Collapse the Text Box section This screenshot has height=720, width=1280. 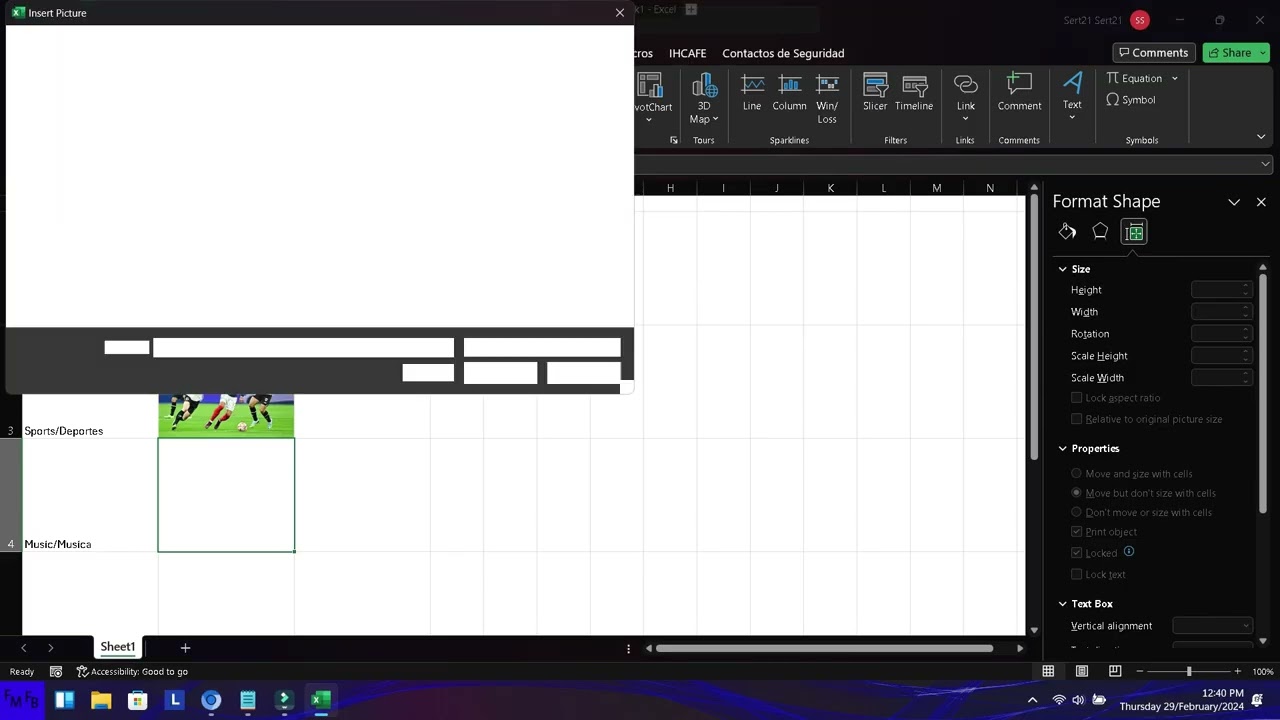pos(1062,604)
